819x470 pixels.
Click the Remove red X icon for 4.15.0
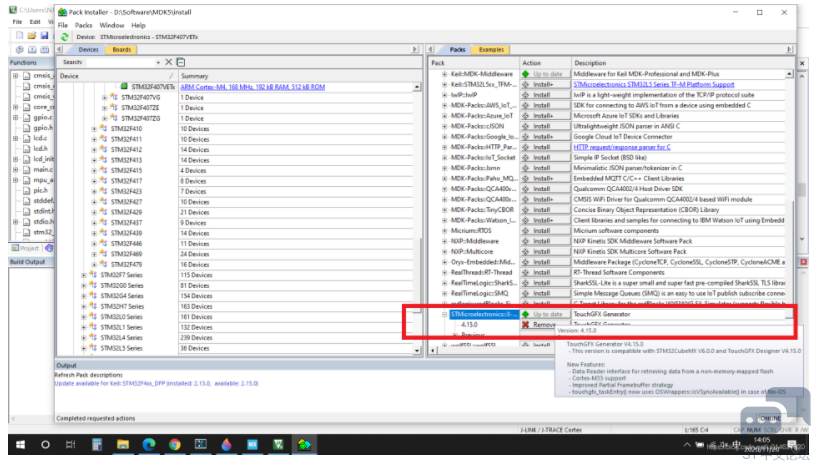tap(525, 325)
